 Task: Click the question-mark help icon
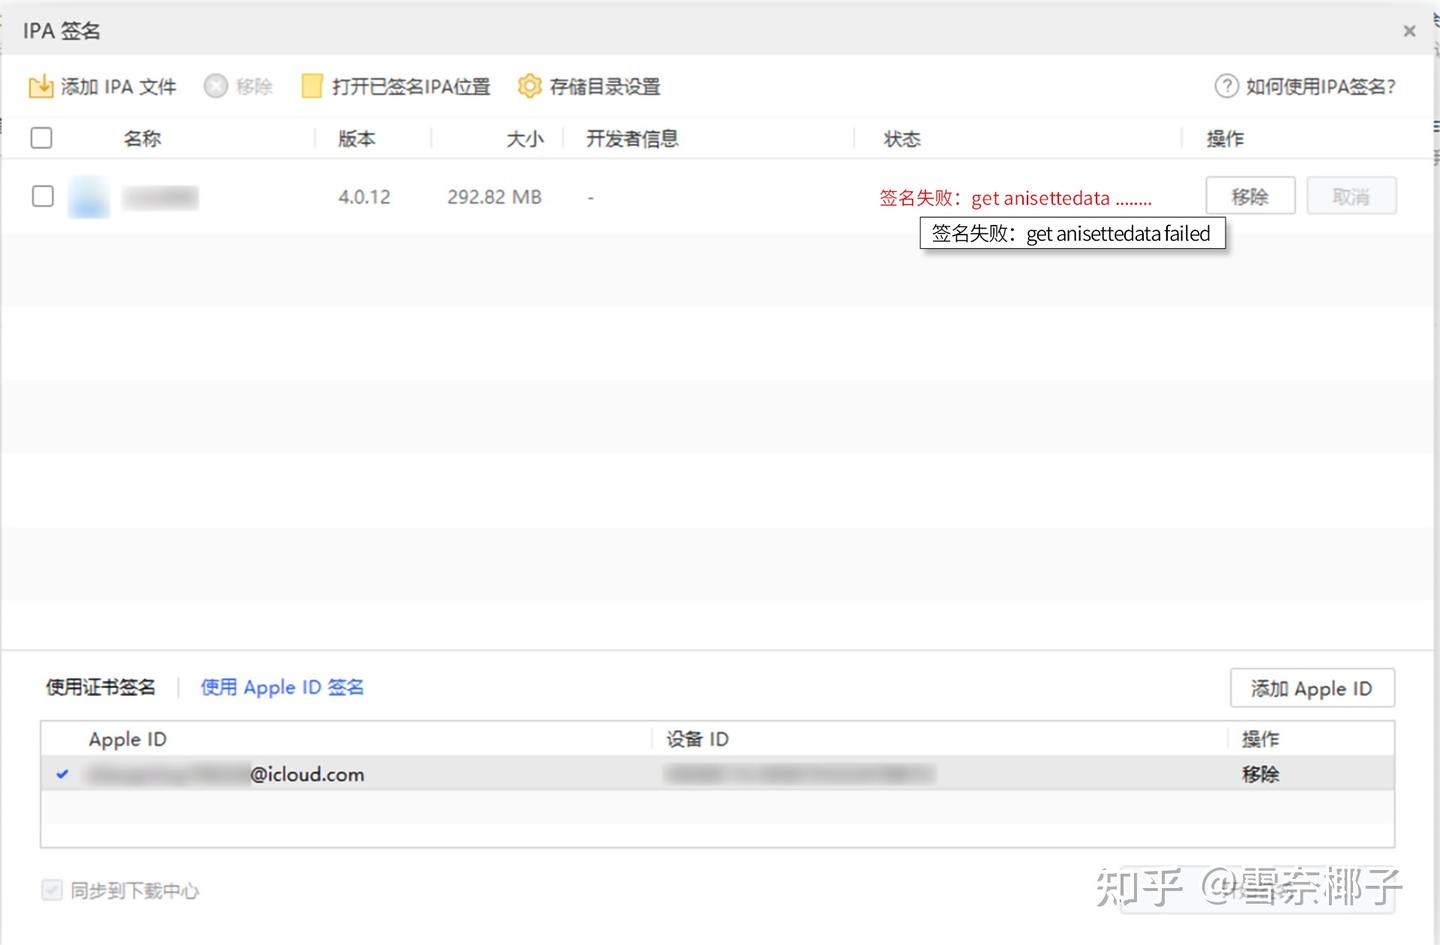(1227, 86)
